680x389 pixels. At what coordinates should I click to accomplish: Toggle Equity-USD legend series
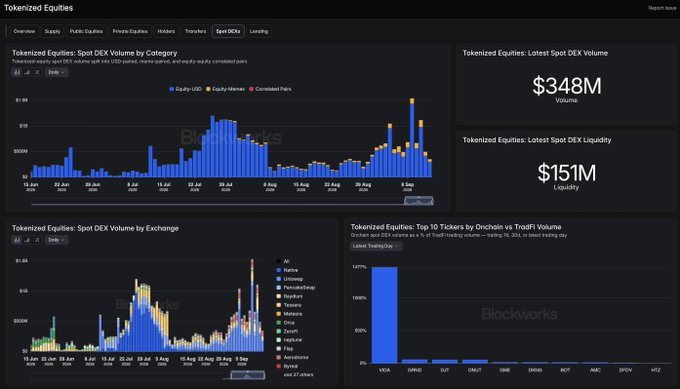tap(186, 89)
